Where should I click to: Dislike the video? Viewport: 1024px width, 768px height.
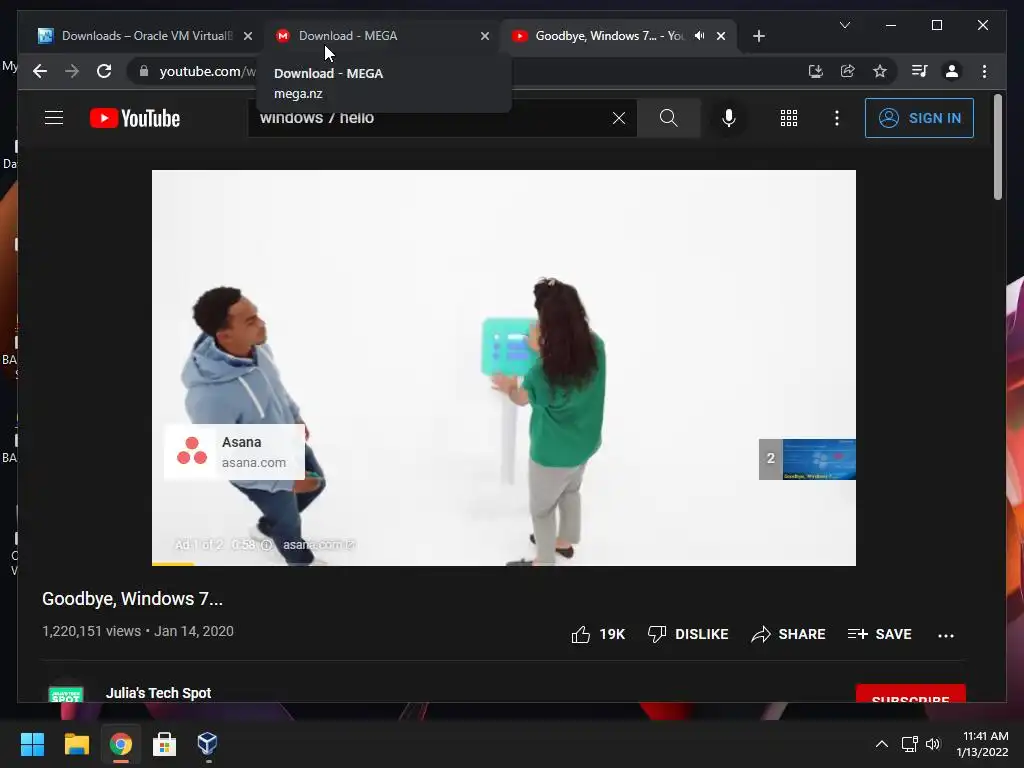pyautogui.click(x=688, y=634)
